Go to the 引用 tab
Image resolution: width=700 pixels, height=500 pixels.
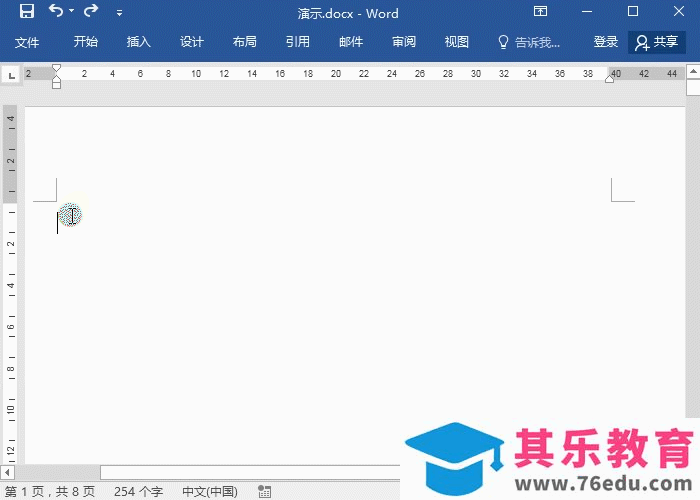pos(298,42)
